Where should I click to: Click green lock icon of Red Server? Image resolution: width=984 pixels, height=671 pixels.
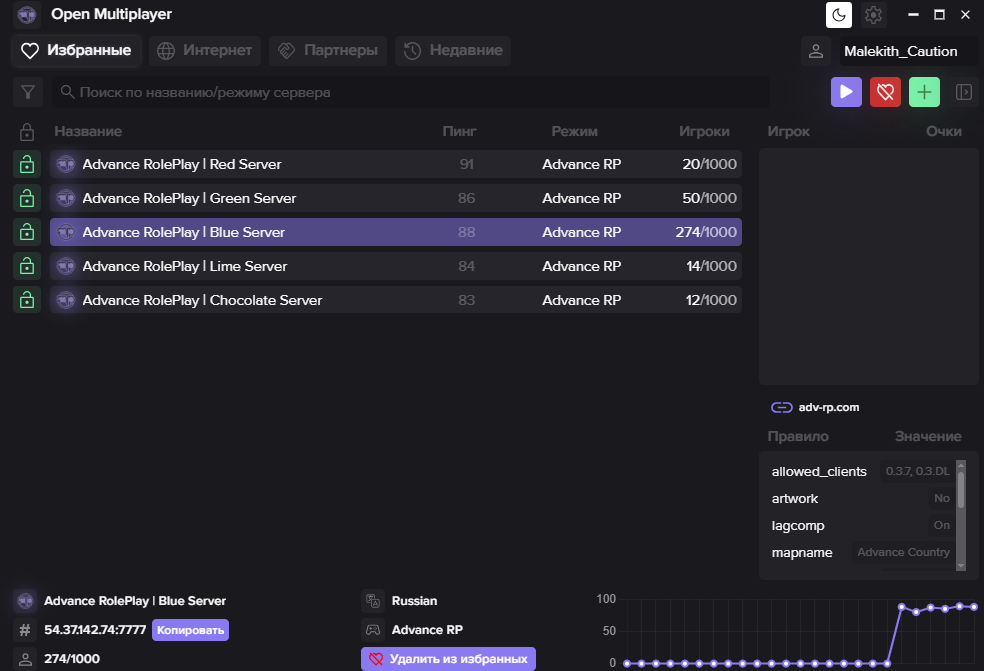pos(26,164)
